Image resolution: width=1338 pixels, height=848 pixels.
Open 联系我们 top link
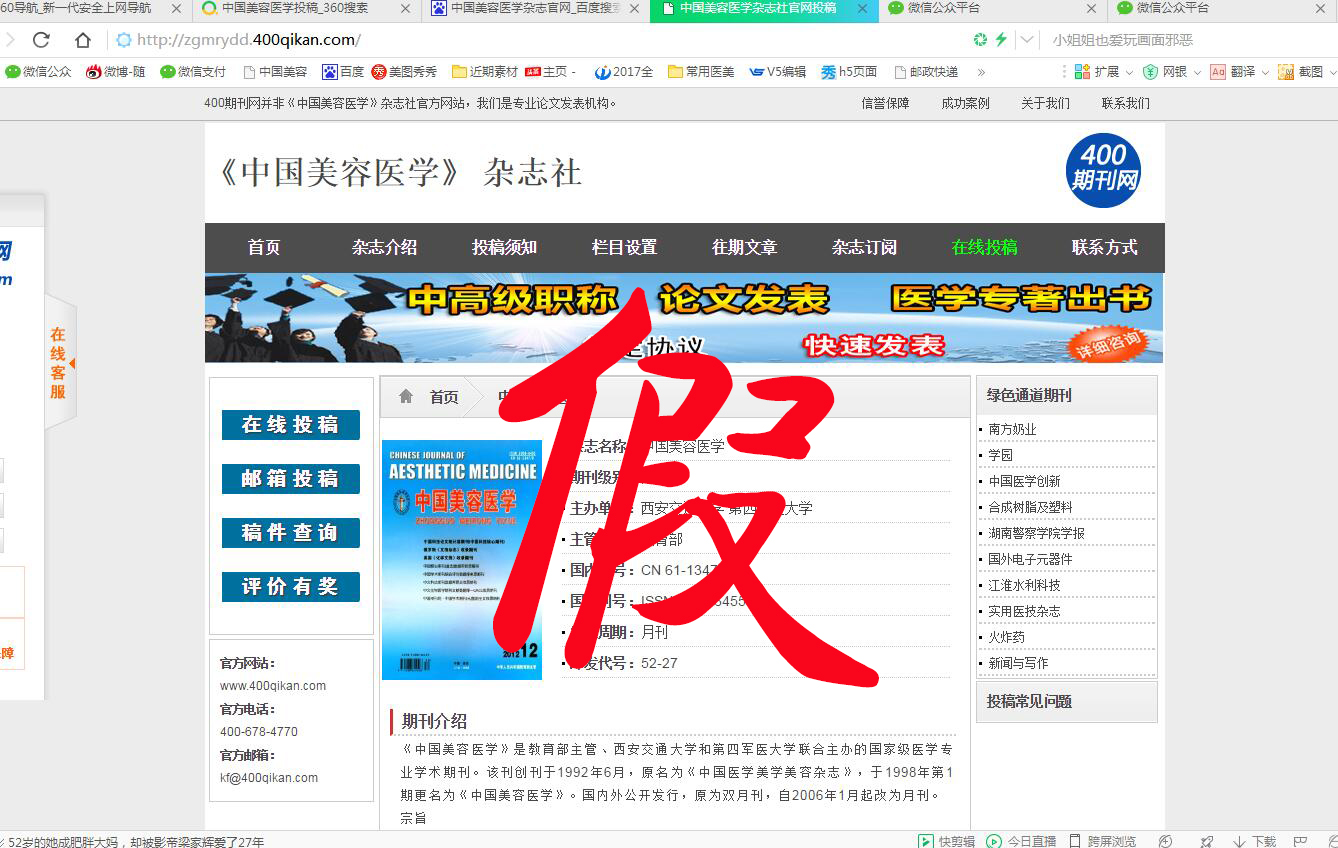tap(1125, 103)
